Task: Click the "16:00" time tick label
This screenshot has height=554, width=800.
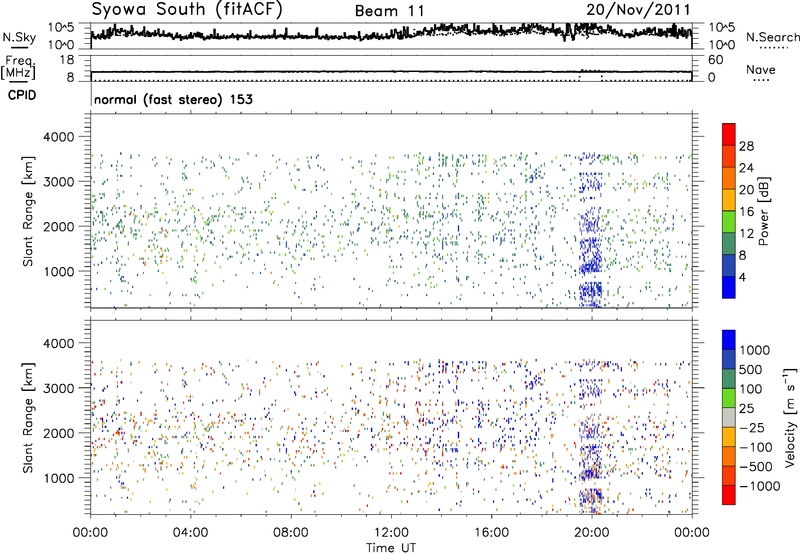Action: [491, 532]
